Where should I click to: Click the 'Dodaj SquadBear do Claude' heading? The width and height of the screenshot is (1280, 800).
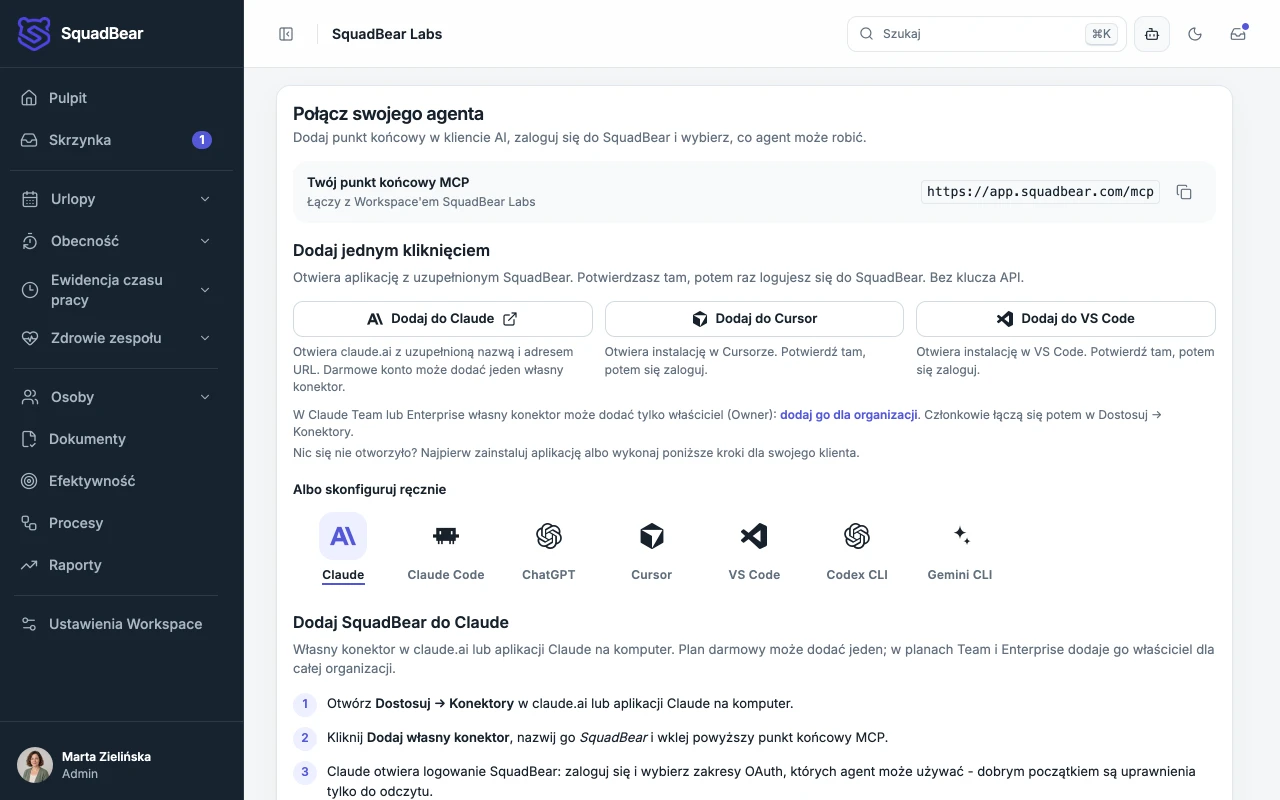[x=401, y=622]
